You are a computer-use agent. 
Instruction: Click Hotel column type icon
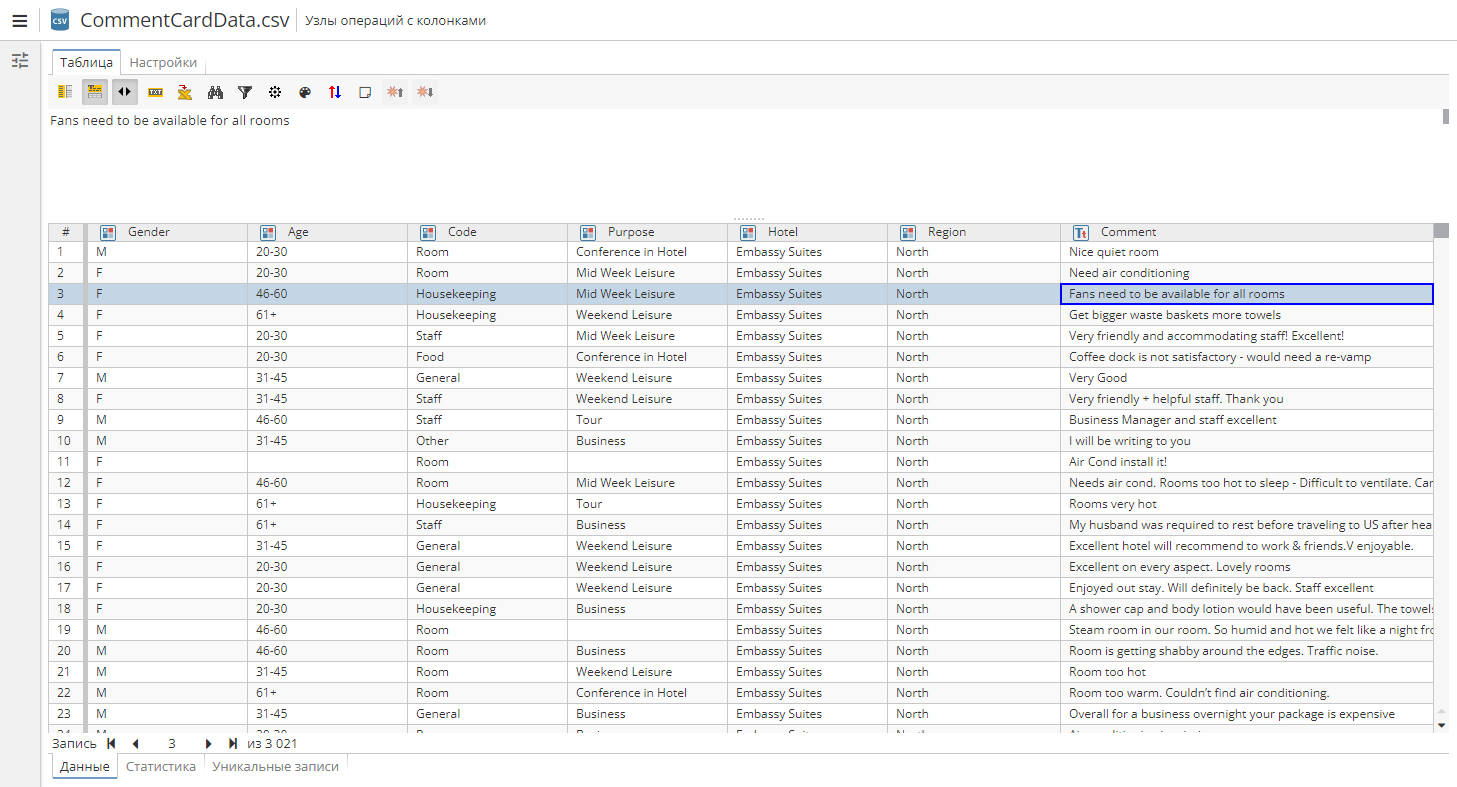[x=748, y=232]
